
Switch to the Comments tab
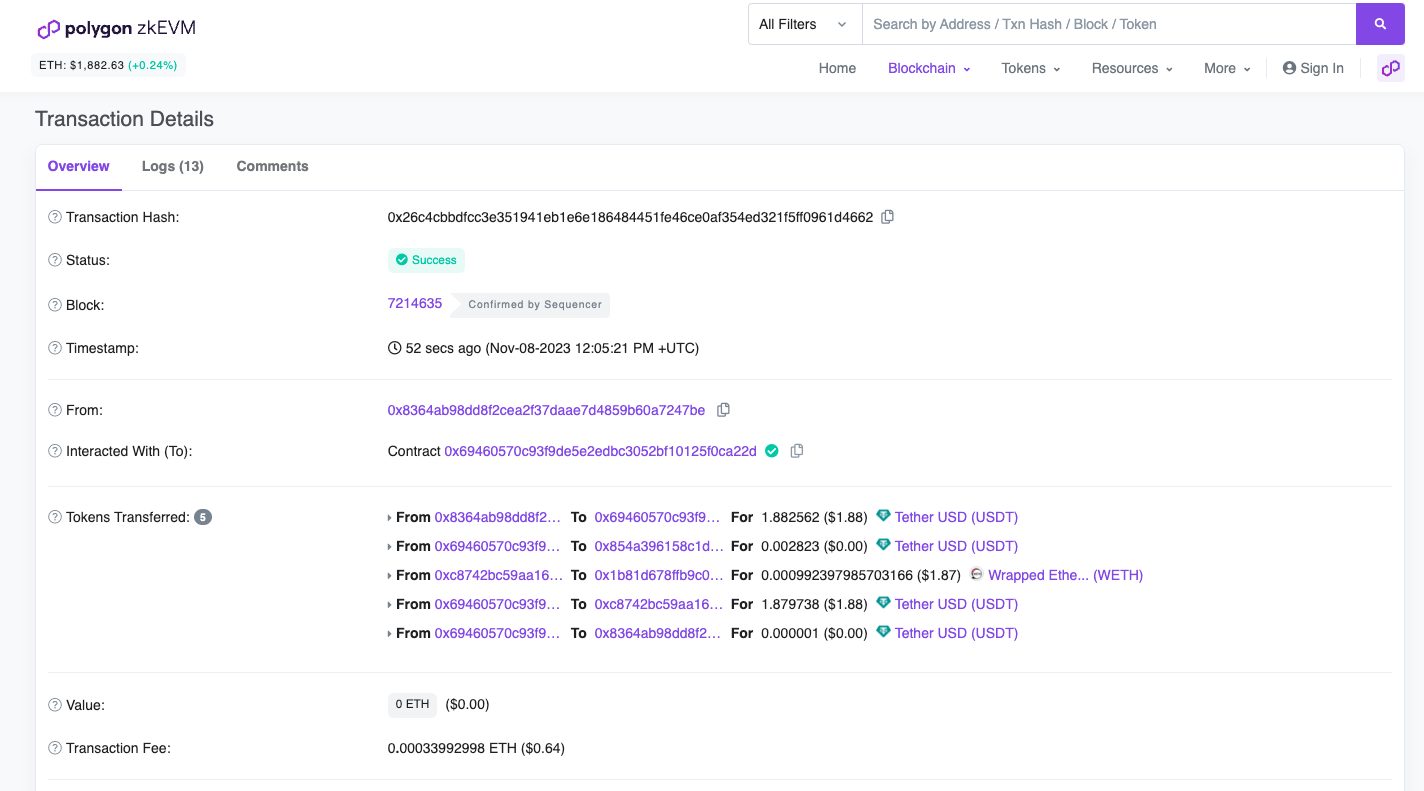[272, 166]
